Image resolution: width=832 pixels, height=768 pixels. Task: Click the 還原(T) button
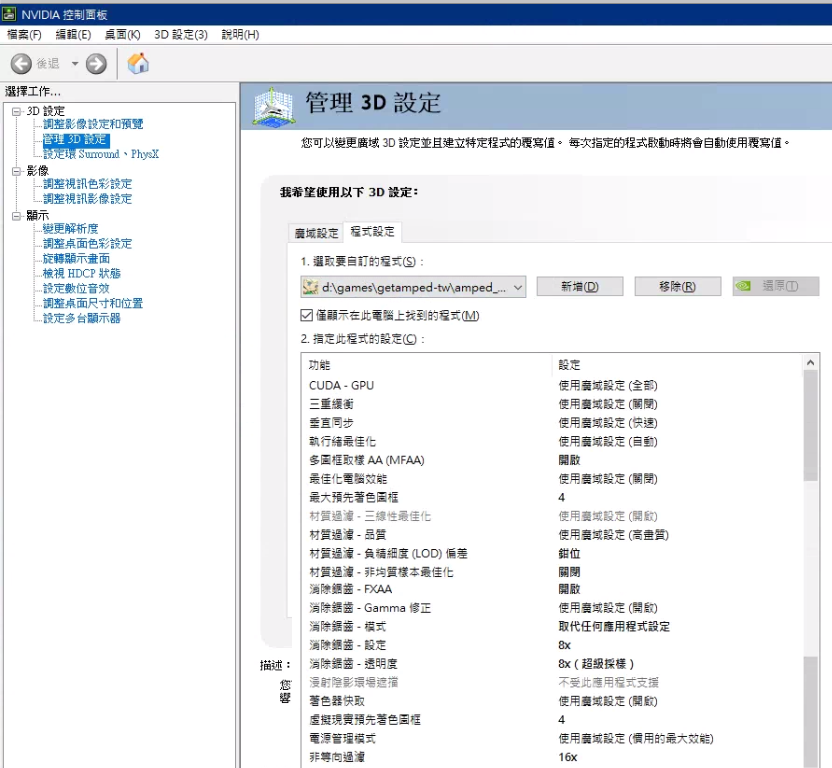(x=776, y=286)
